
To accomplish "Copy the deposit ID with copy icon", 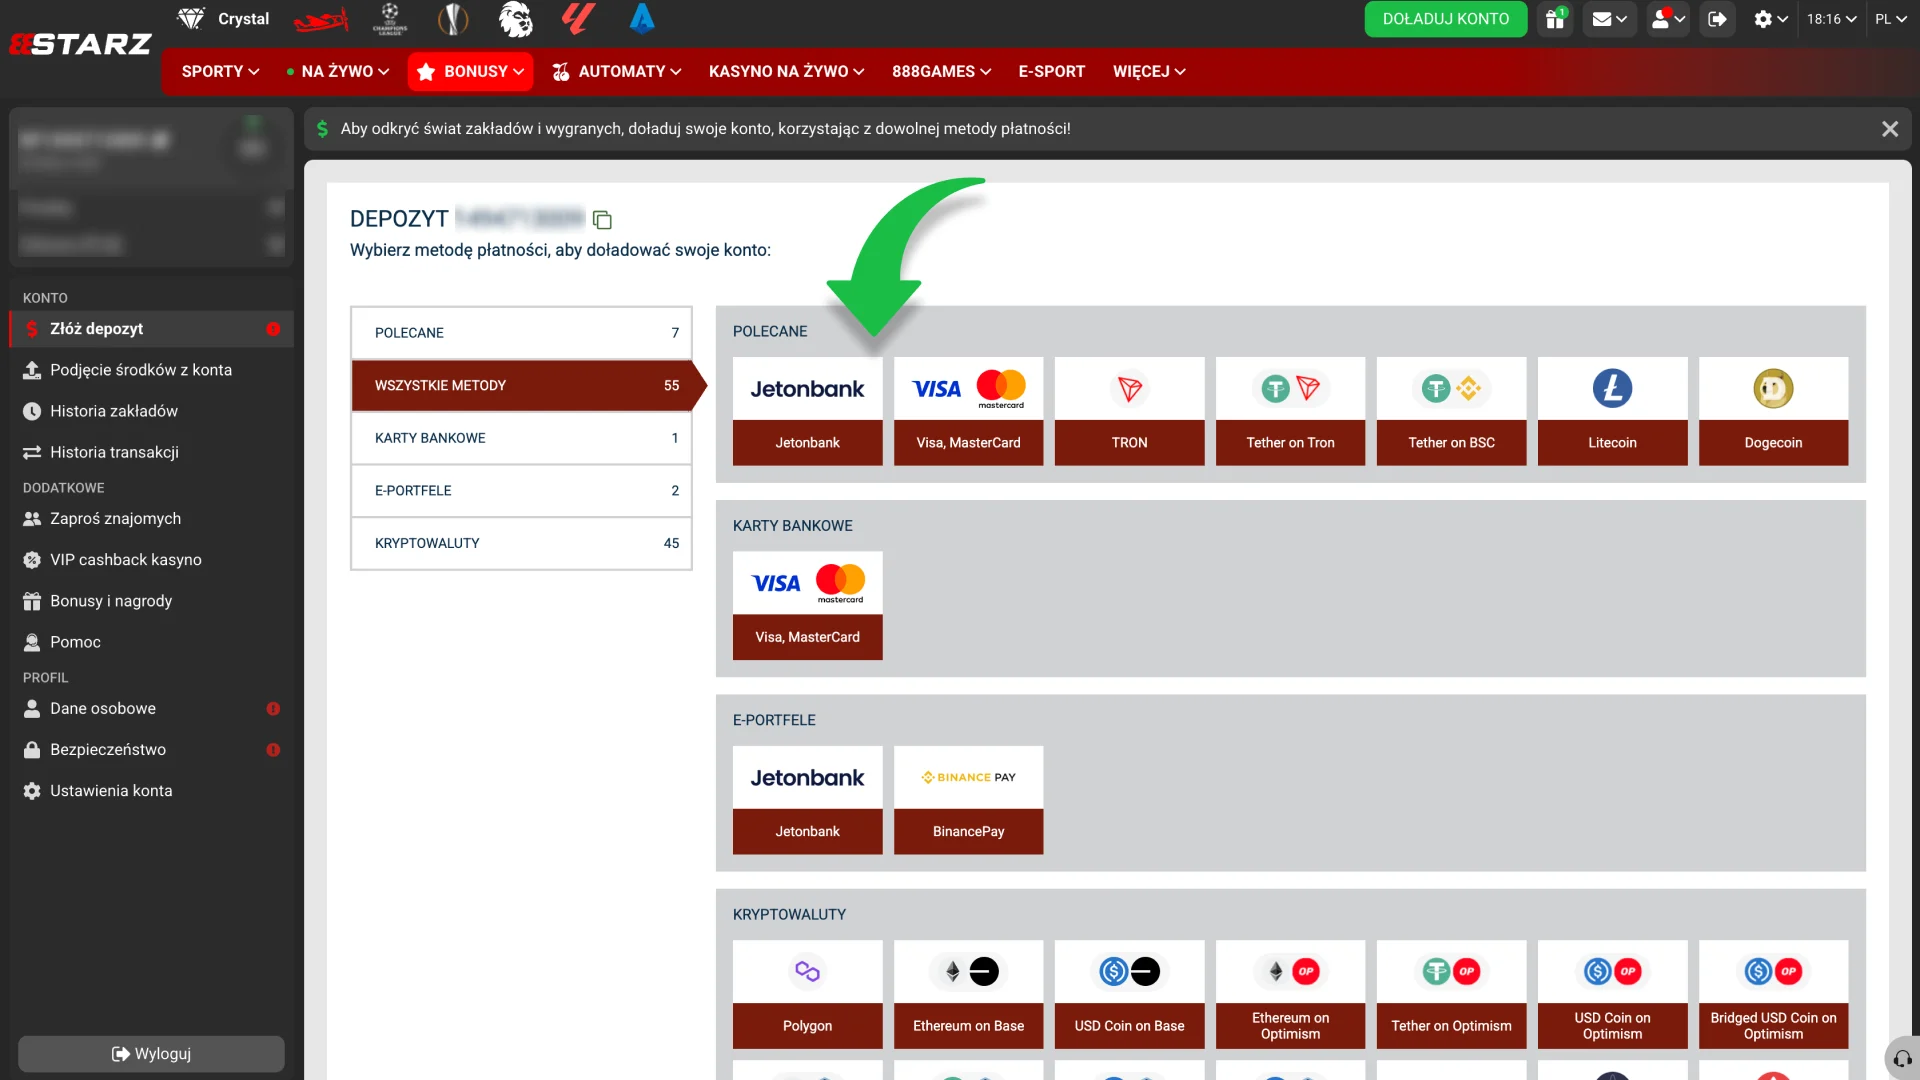I will [602, 219].
